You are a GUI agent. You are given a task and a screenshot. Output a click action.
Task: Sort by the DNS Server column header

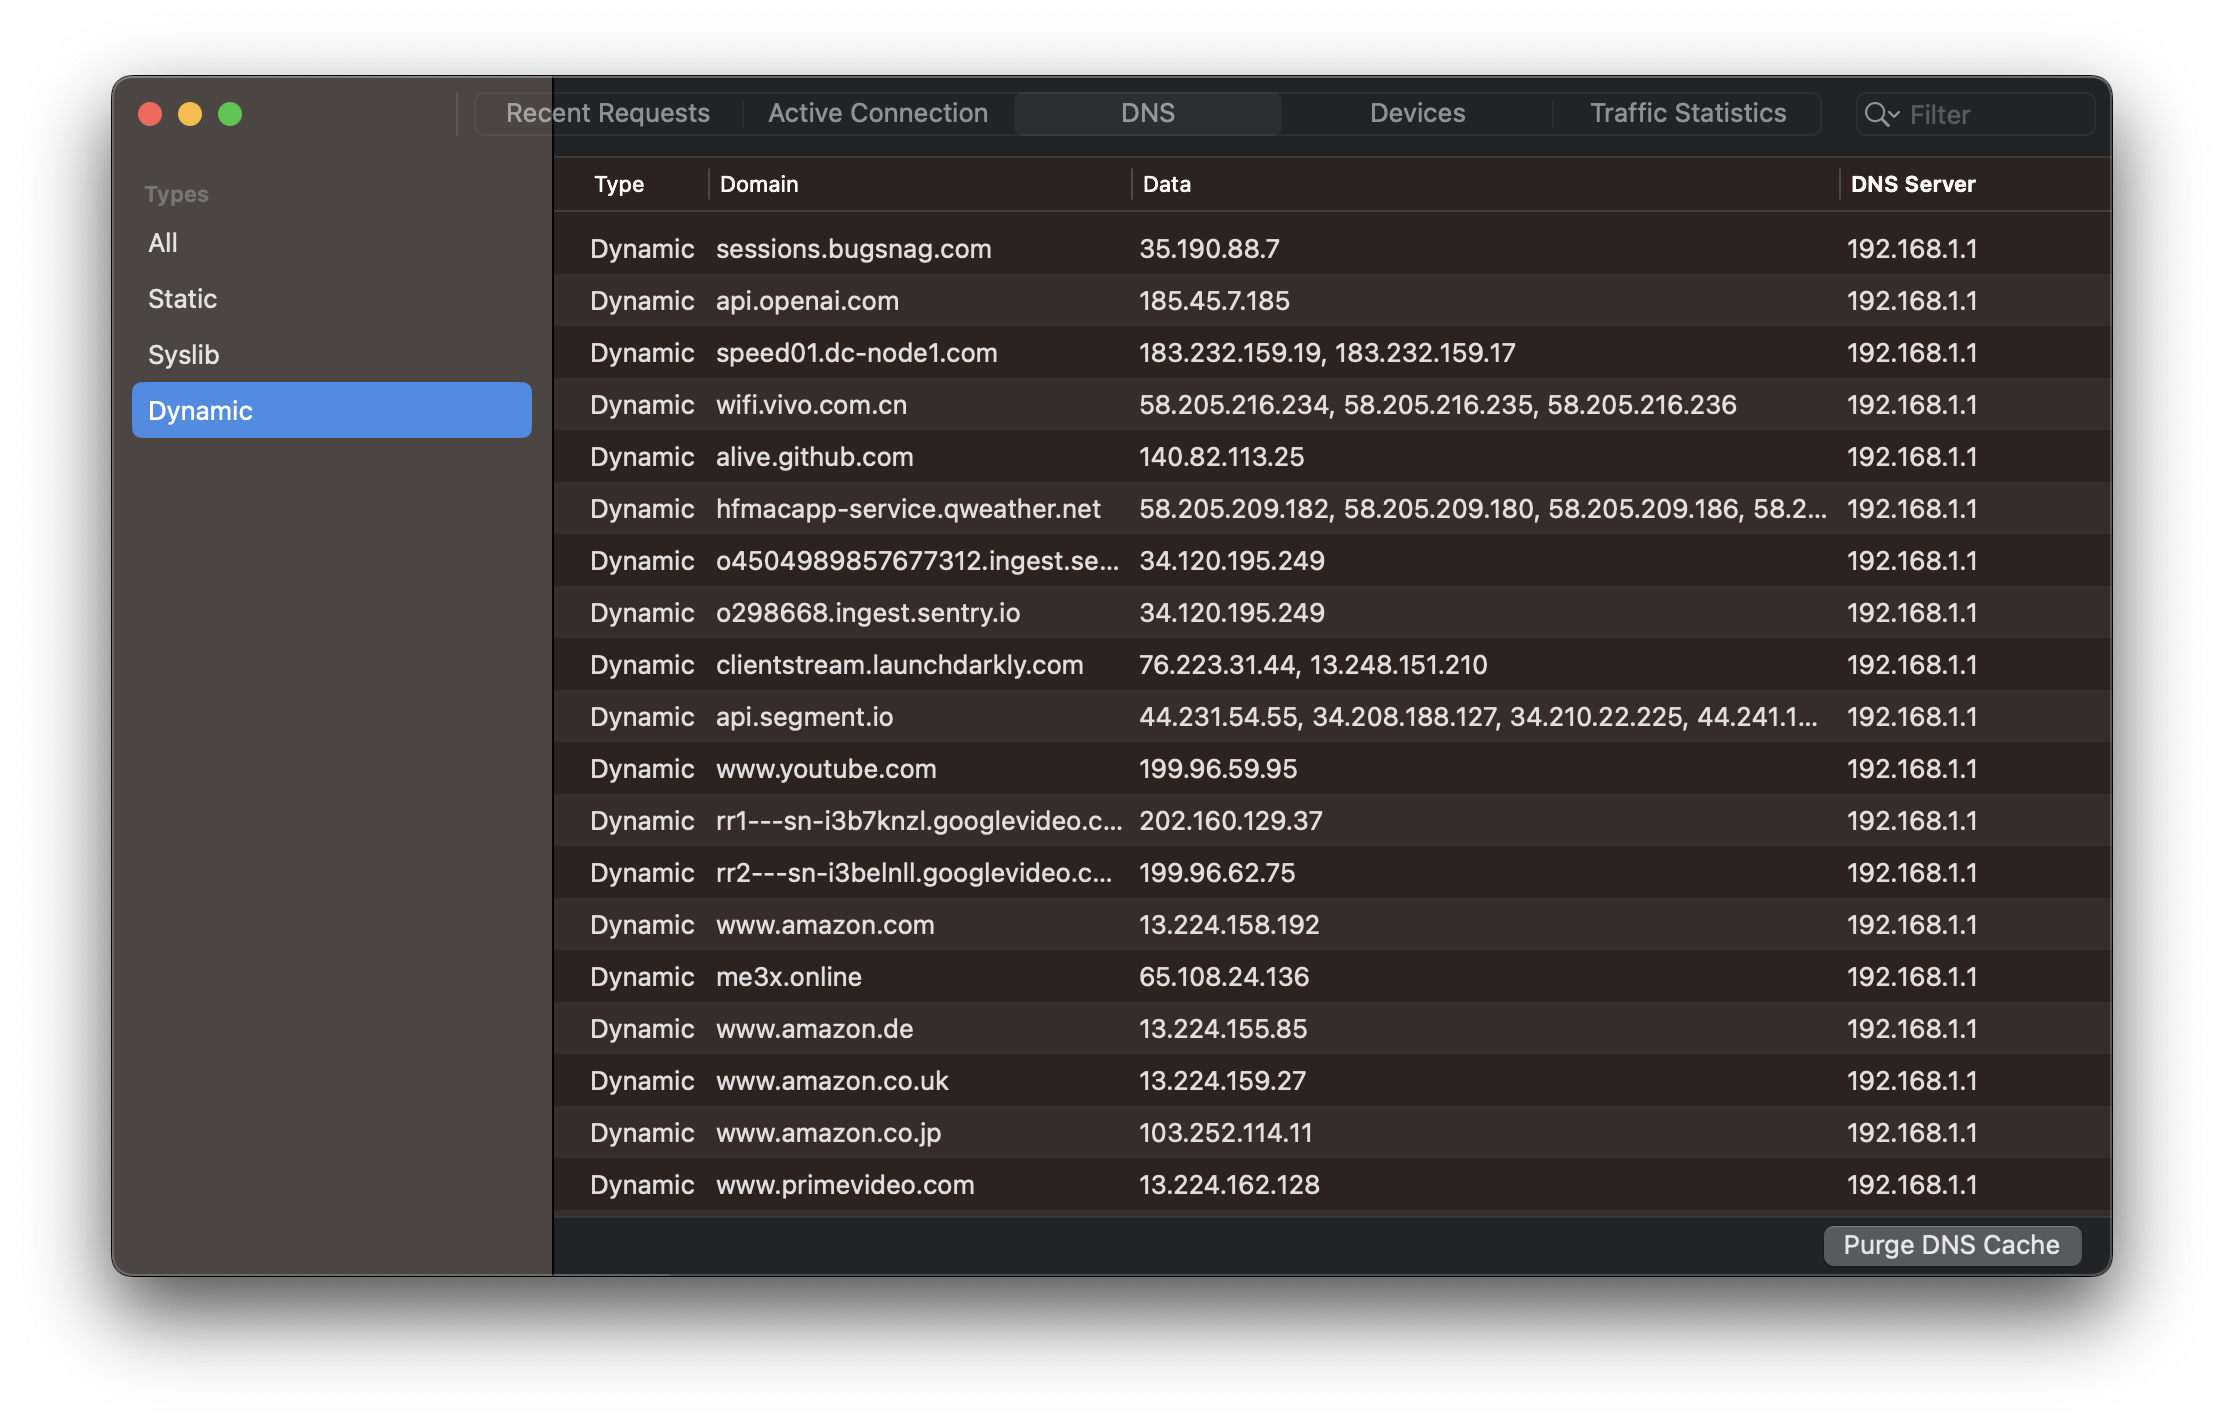1912,184
